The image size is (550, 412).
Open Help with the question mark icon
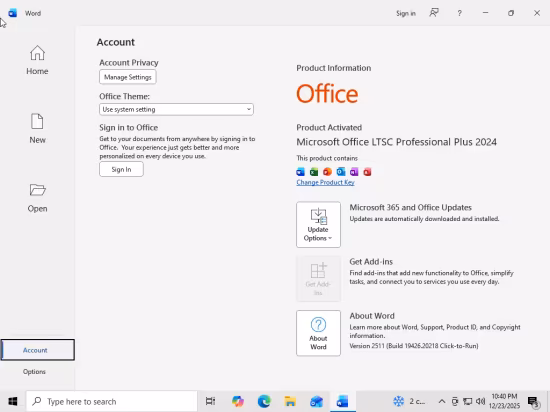(x=460, y=13)
